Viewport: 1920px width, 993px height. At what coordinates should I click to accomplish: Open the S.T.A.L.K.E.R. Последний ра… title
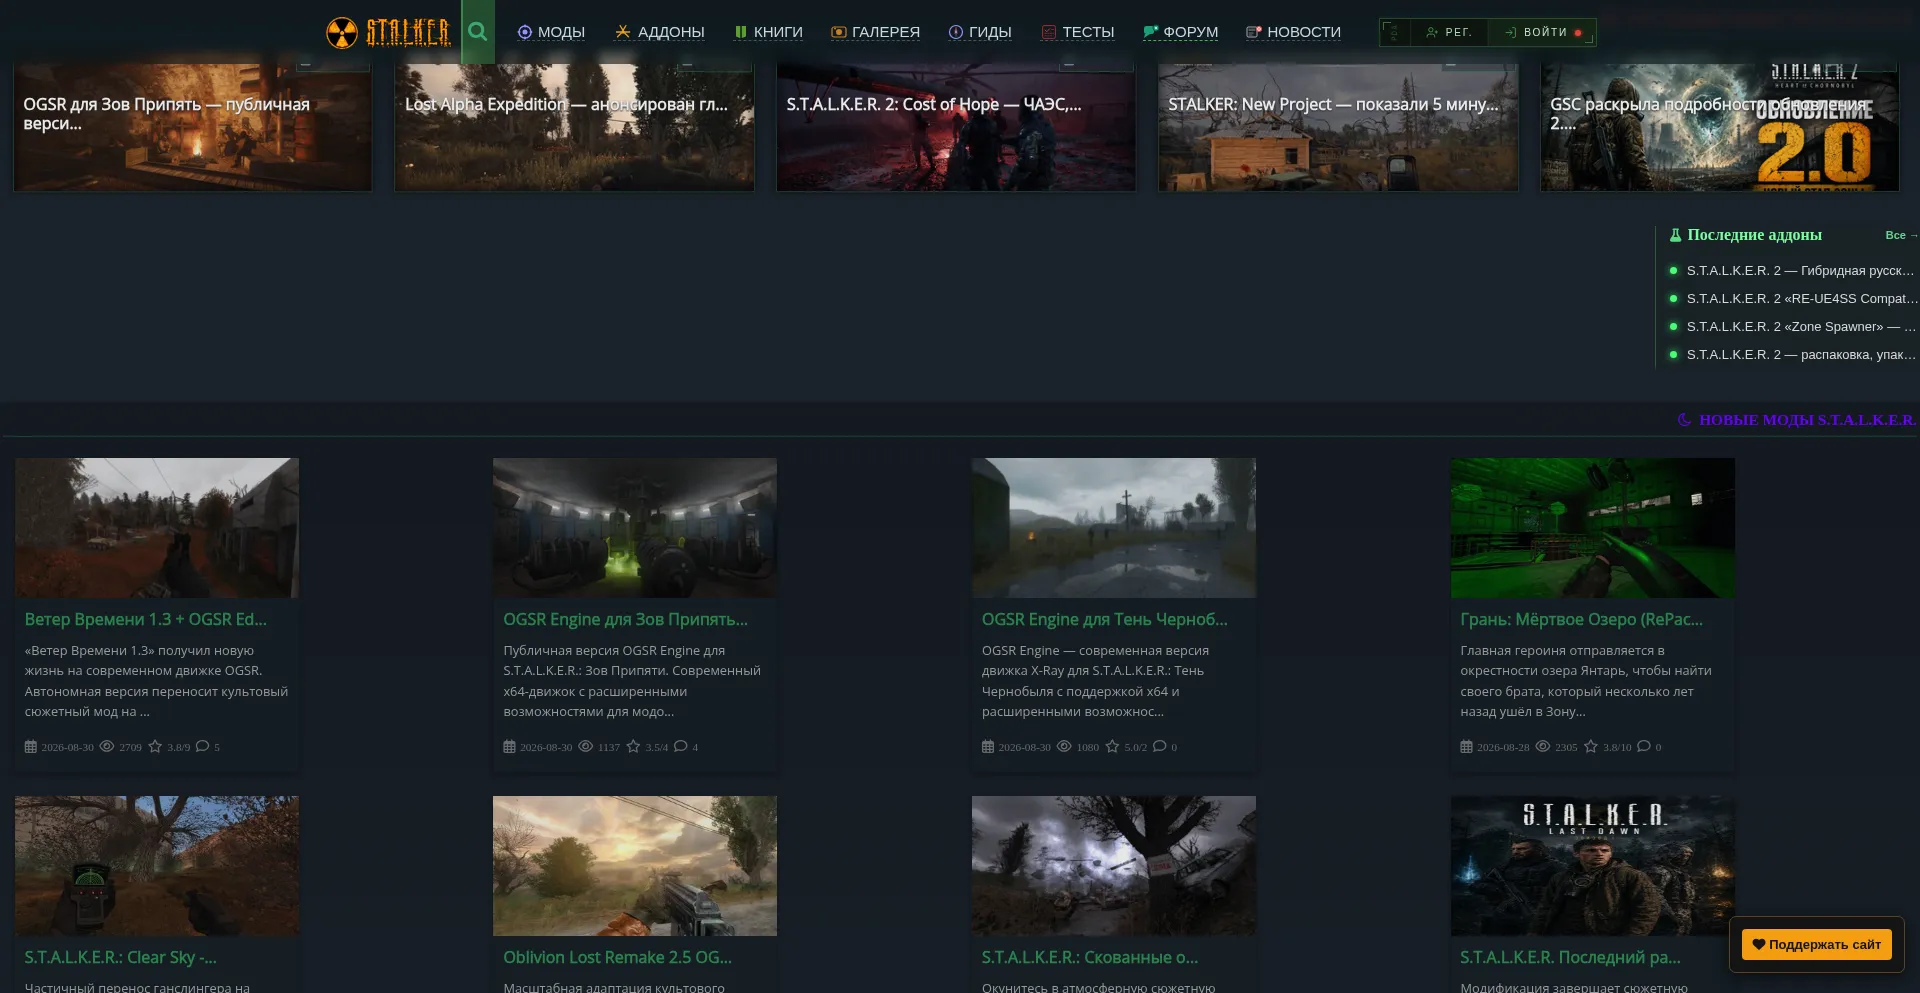click(x=1570, y=958)
